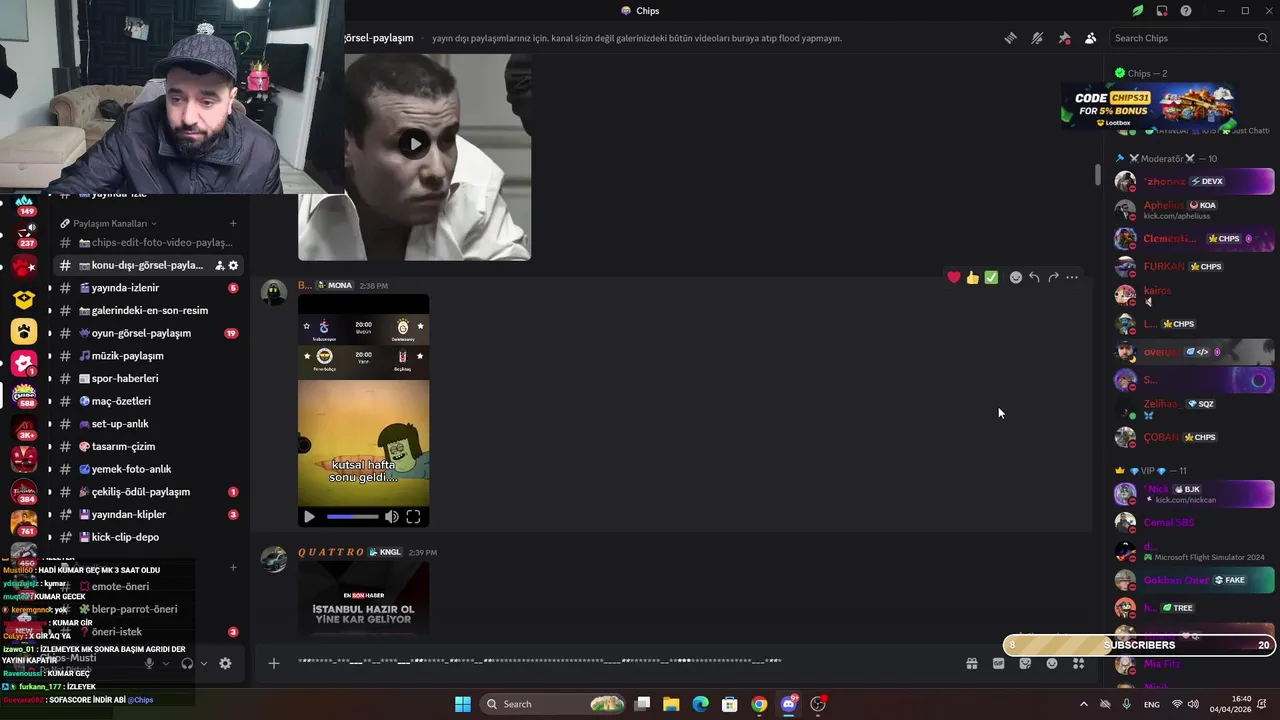Open Discord inbox icon in title bar
1280x720 pixels.
click(1162, 11)
